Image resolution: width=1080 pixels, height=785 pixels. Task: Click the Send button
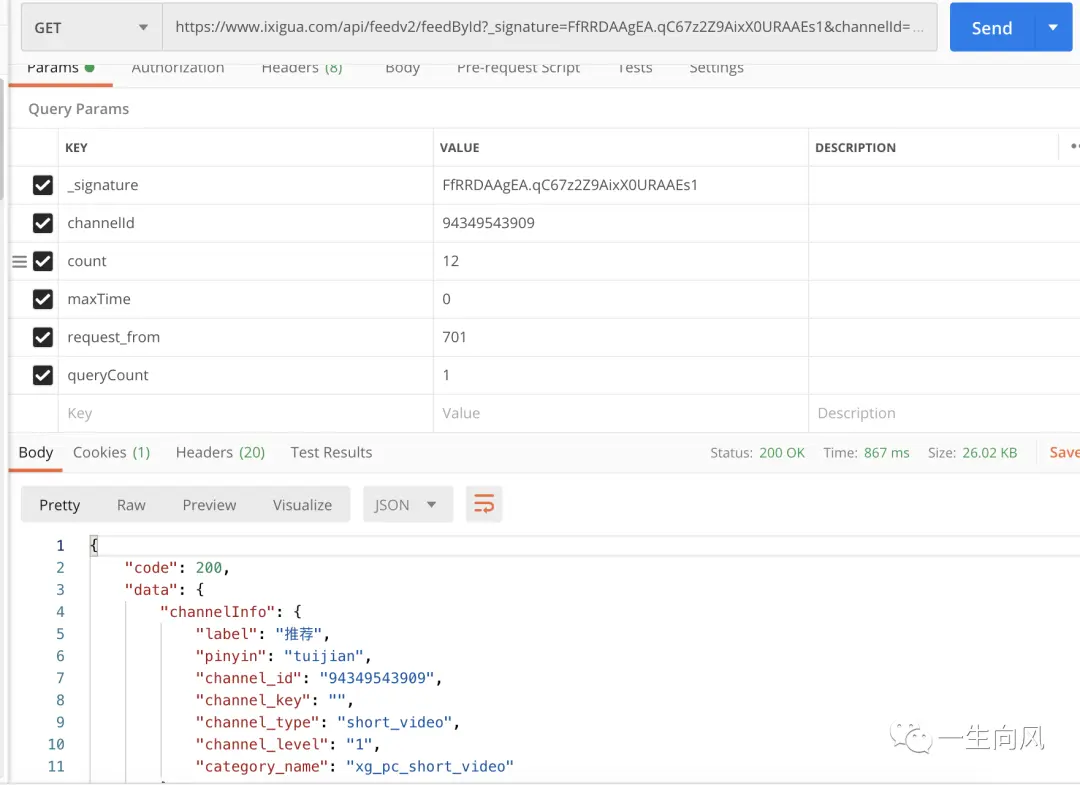(992, 28)
